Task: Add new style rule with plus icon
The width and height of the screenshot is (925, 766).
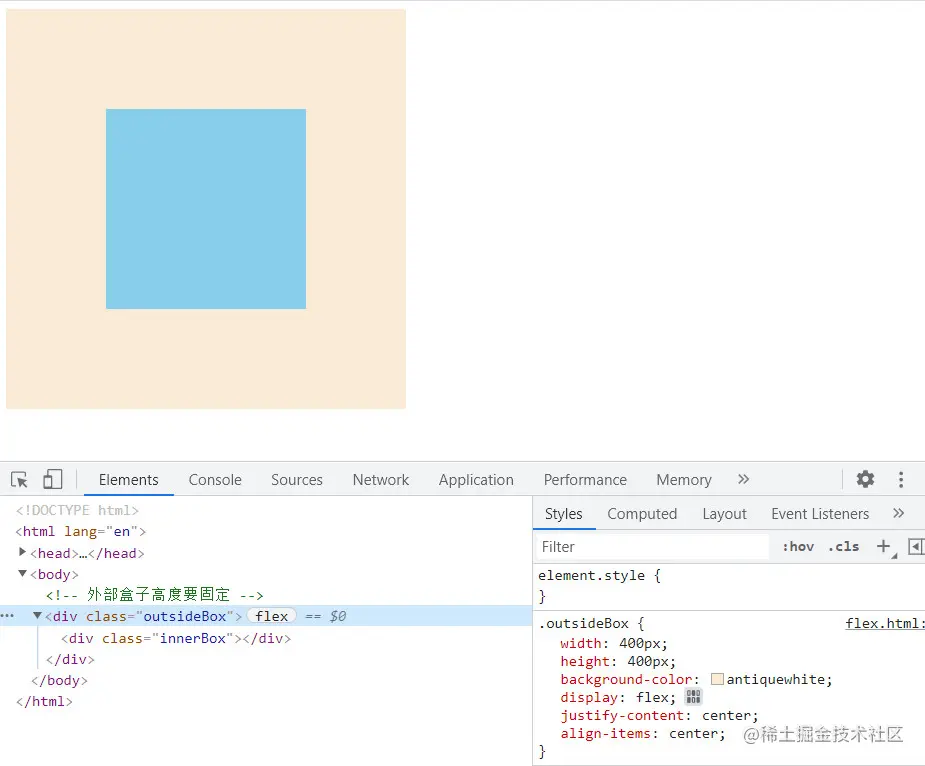Action: point(883,546)
